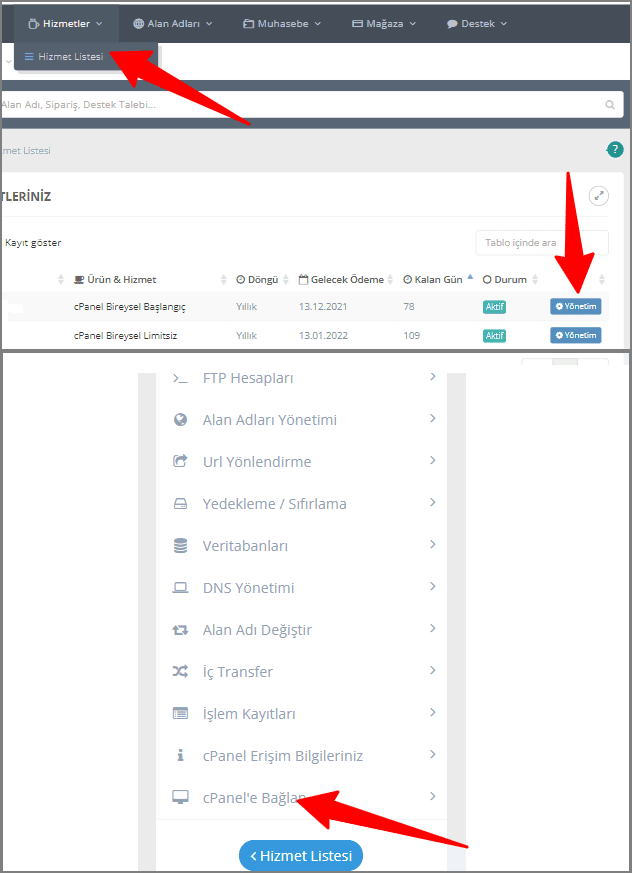Screen dimensions: 632x873
Task: Sort by Kalan Gün column
Action: pos(438,279)
